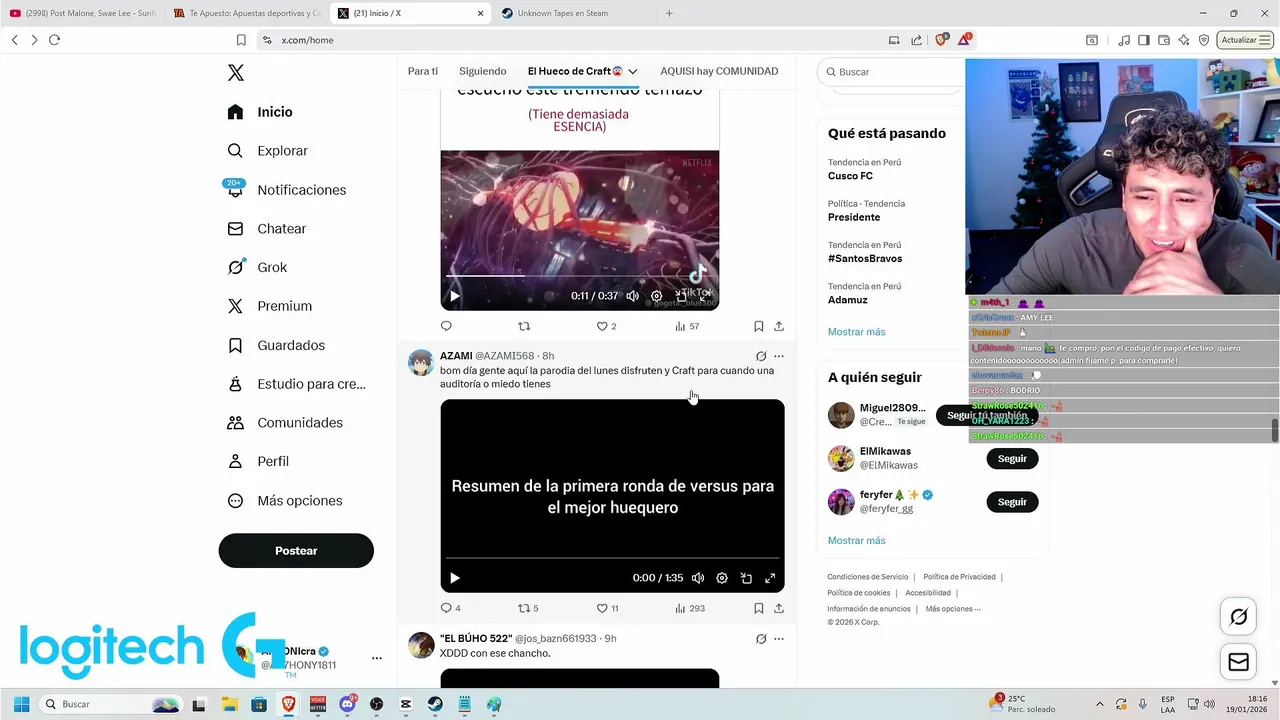
Task: Open Discord from Windows taskbar
Action: [348, 704]
